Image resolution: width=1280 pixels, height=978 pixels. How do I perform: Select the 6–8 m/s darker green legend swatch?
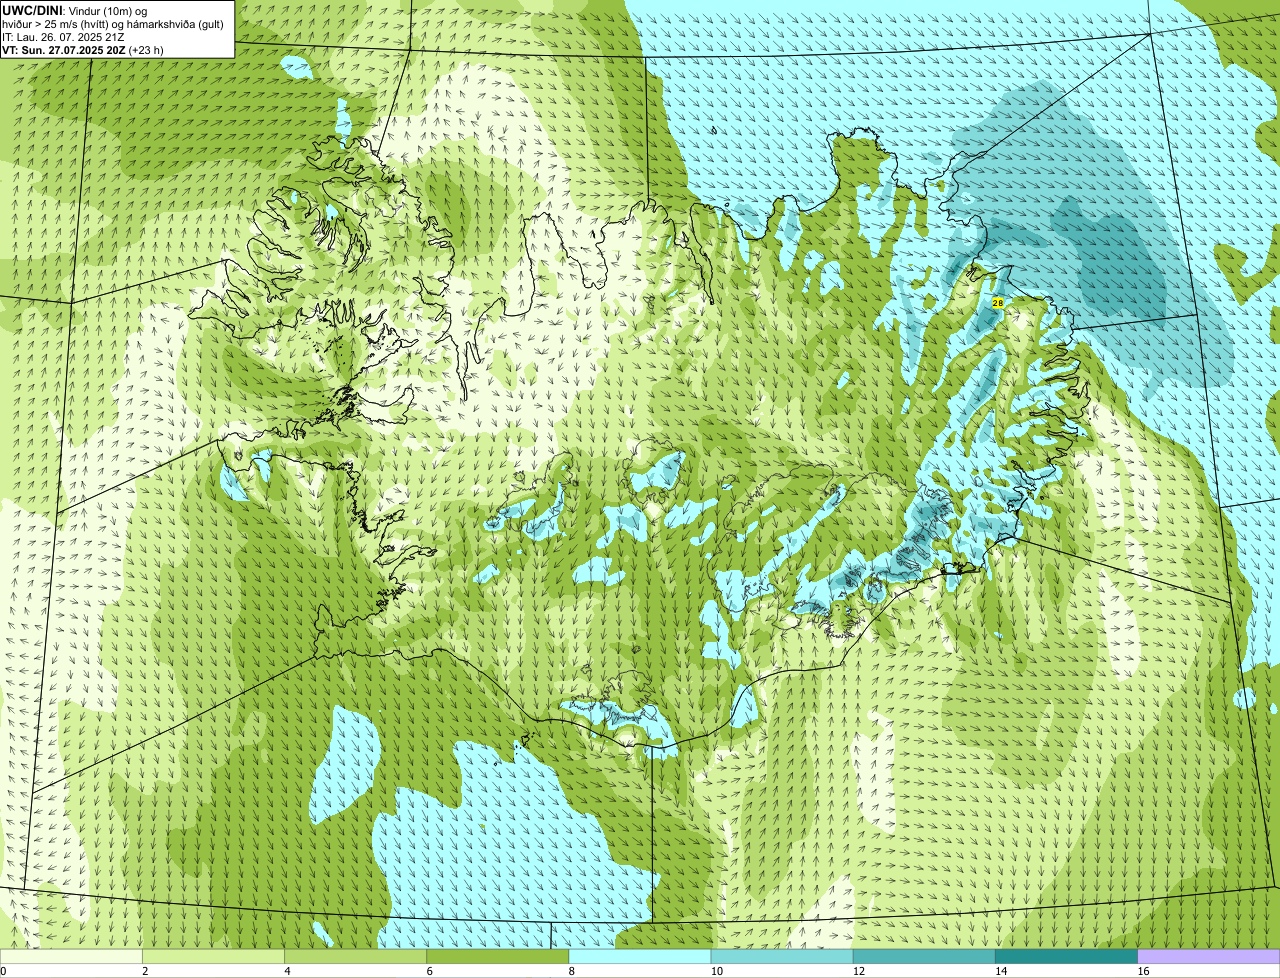[498, 956]
